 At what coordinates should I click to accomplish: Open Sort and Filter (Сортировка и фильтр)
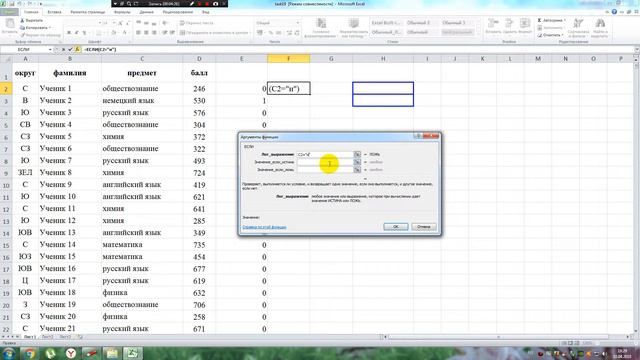pyautogui.click(x=578, y=27)
